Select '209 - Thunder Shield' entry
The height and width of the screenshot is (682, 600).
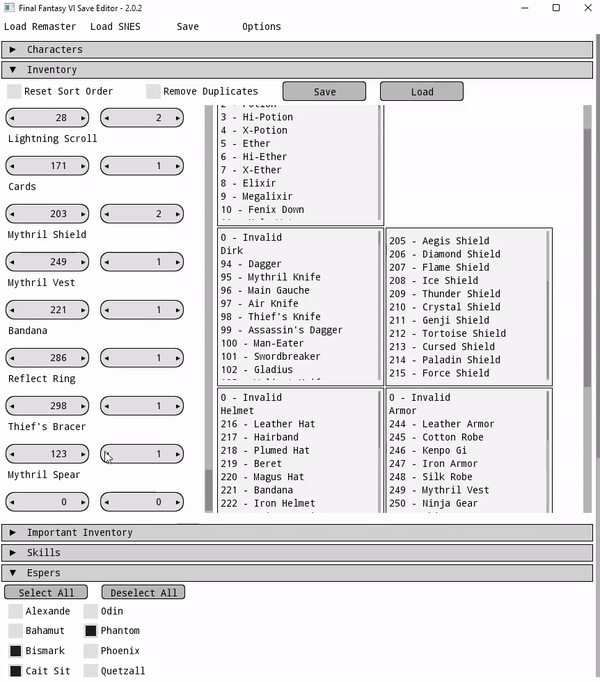click(445, 294)
